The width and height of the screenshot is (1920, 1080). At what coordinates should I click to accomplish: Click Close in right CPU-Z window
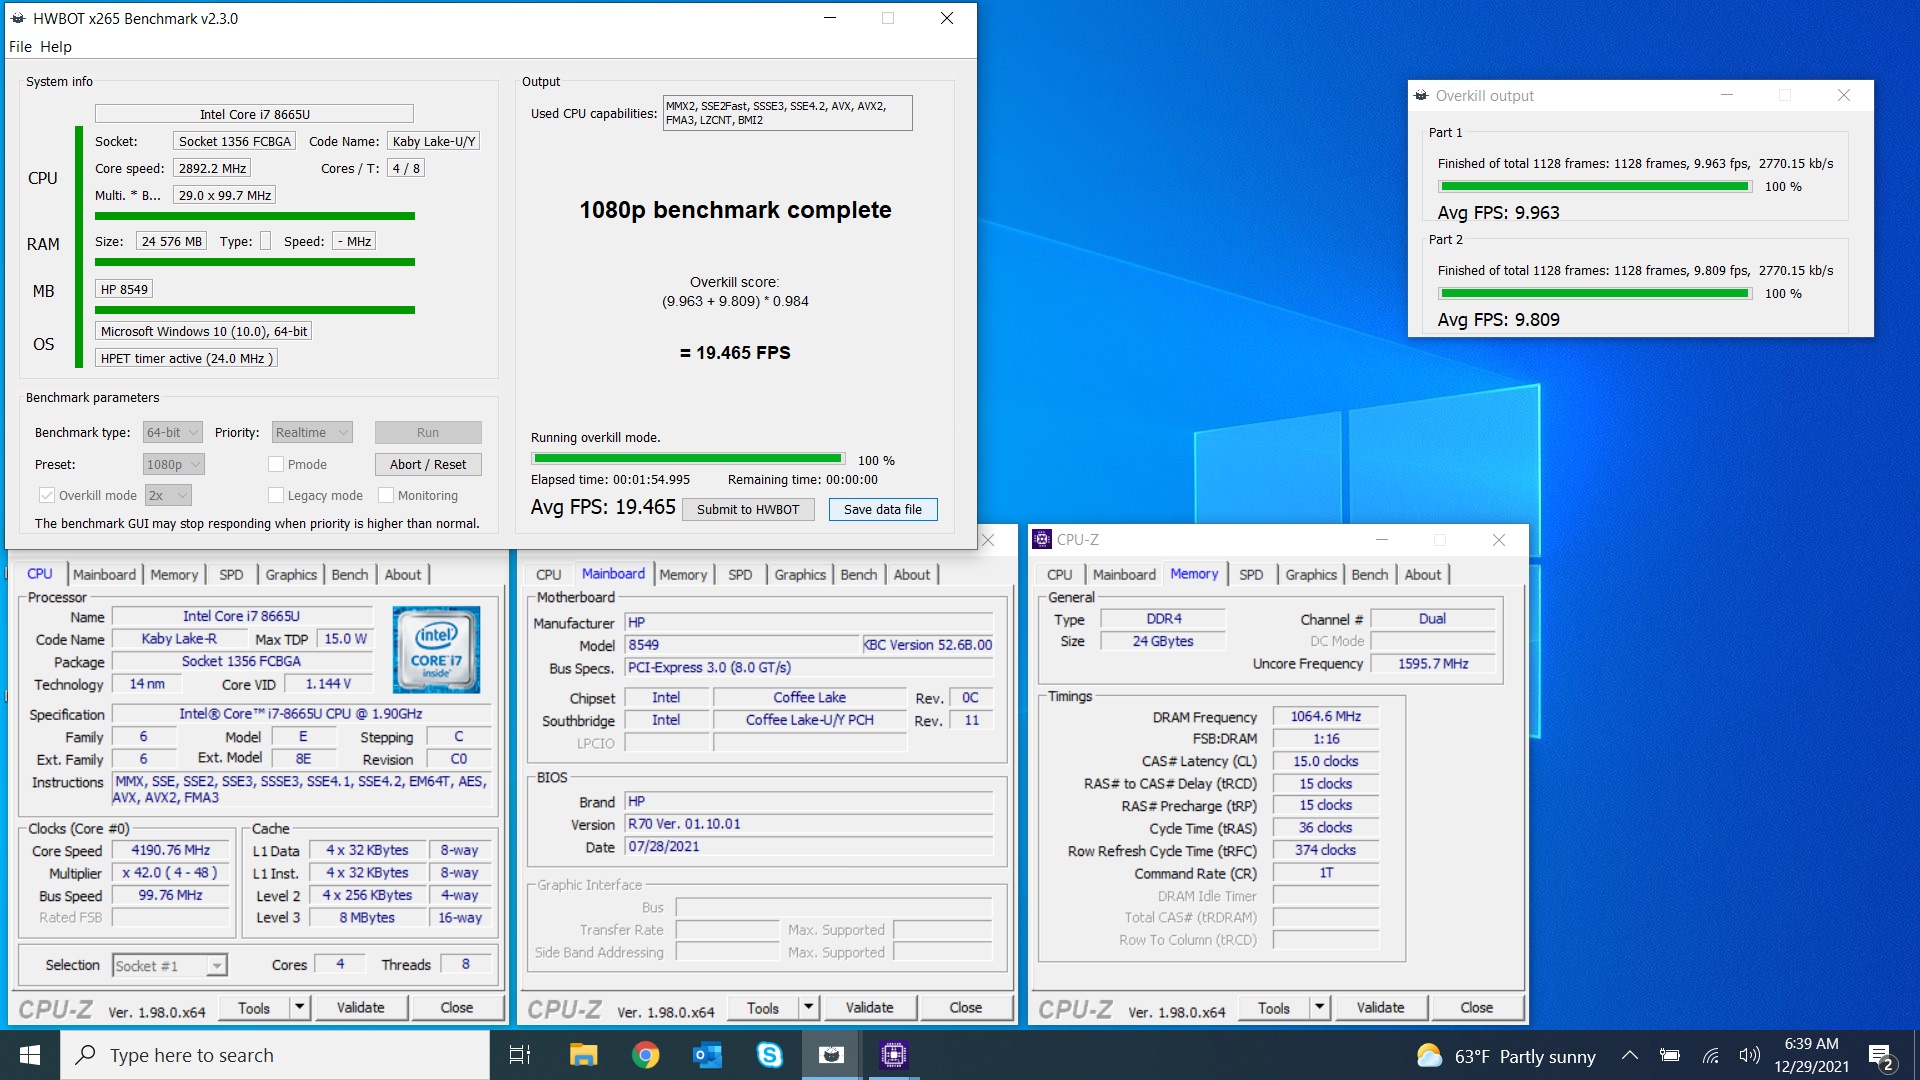click(1477, 1008)
